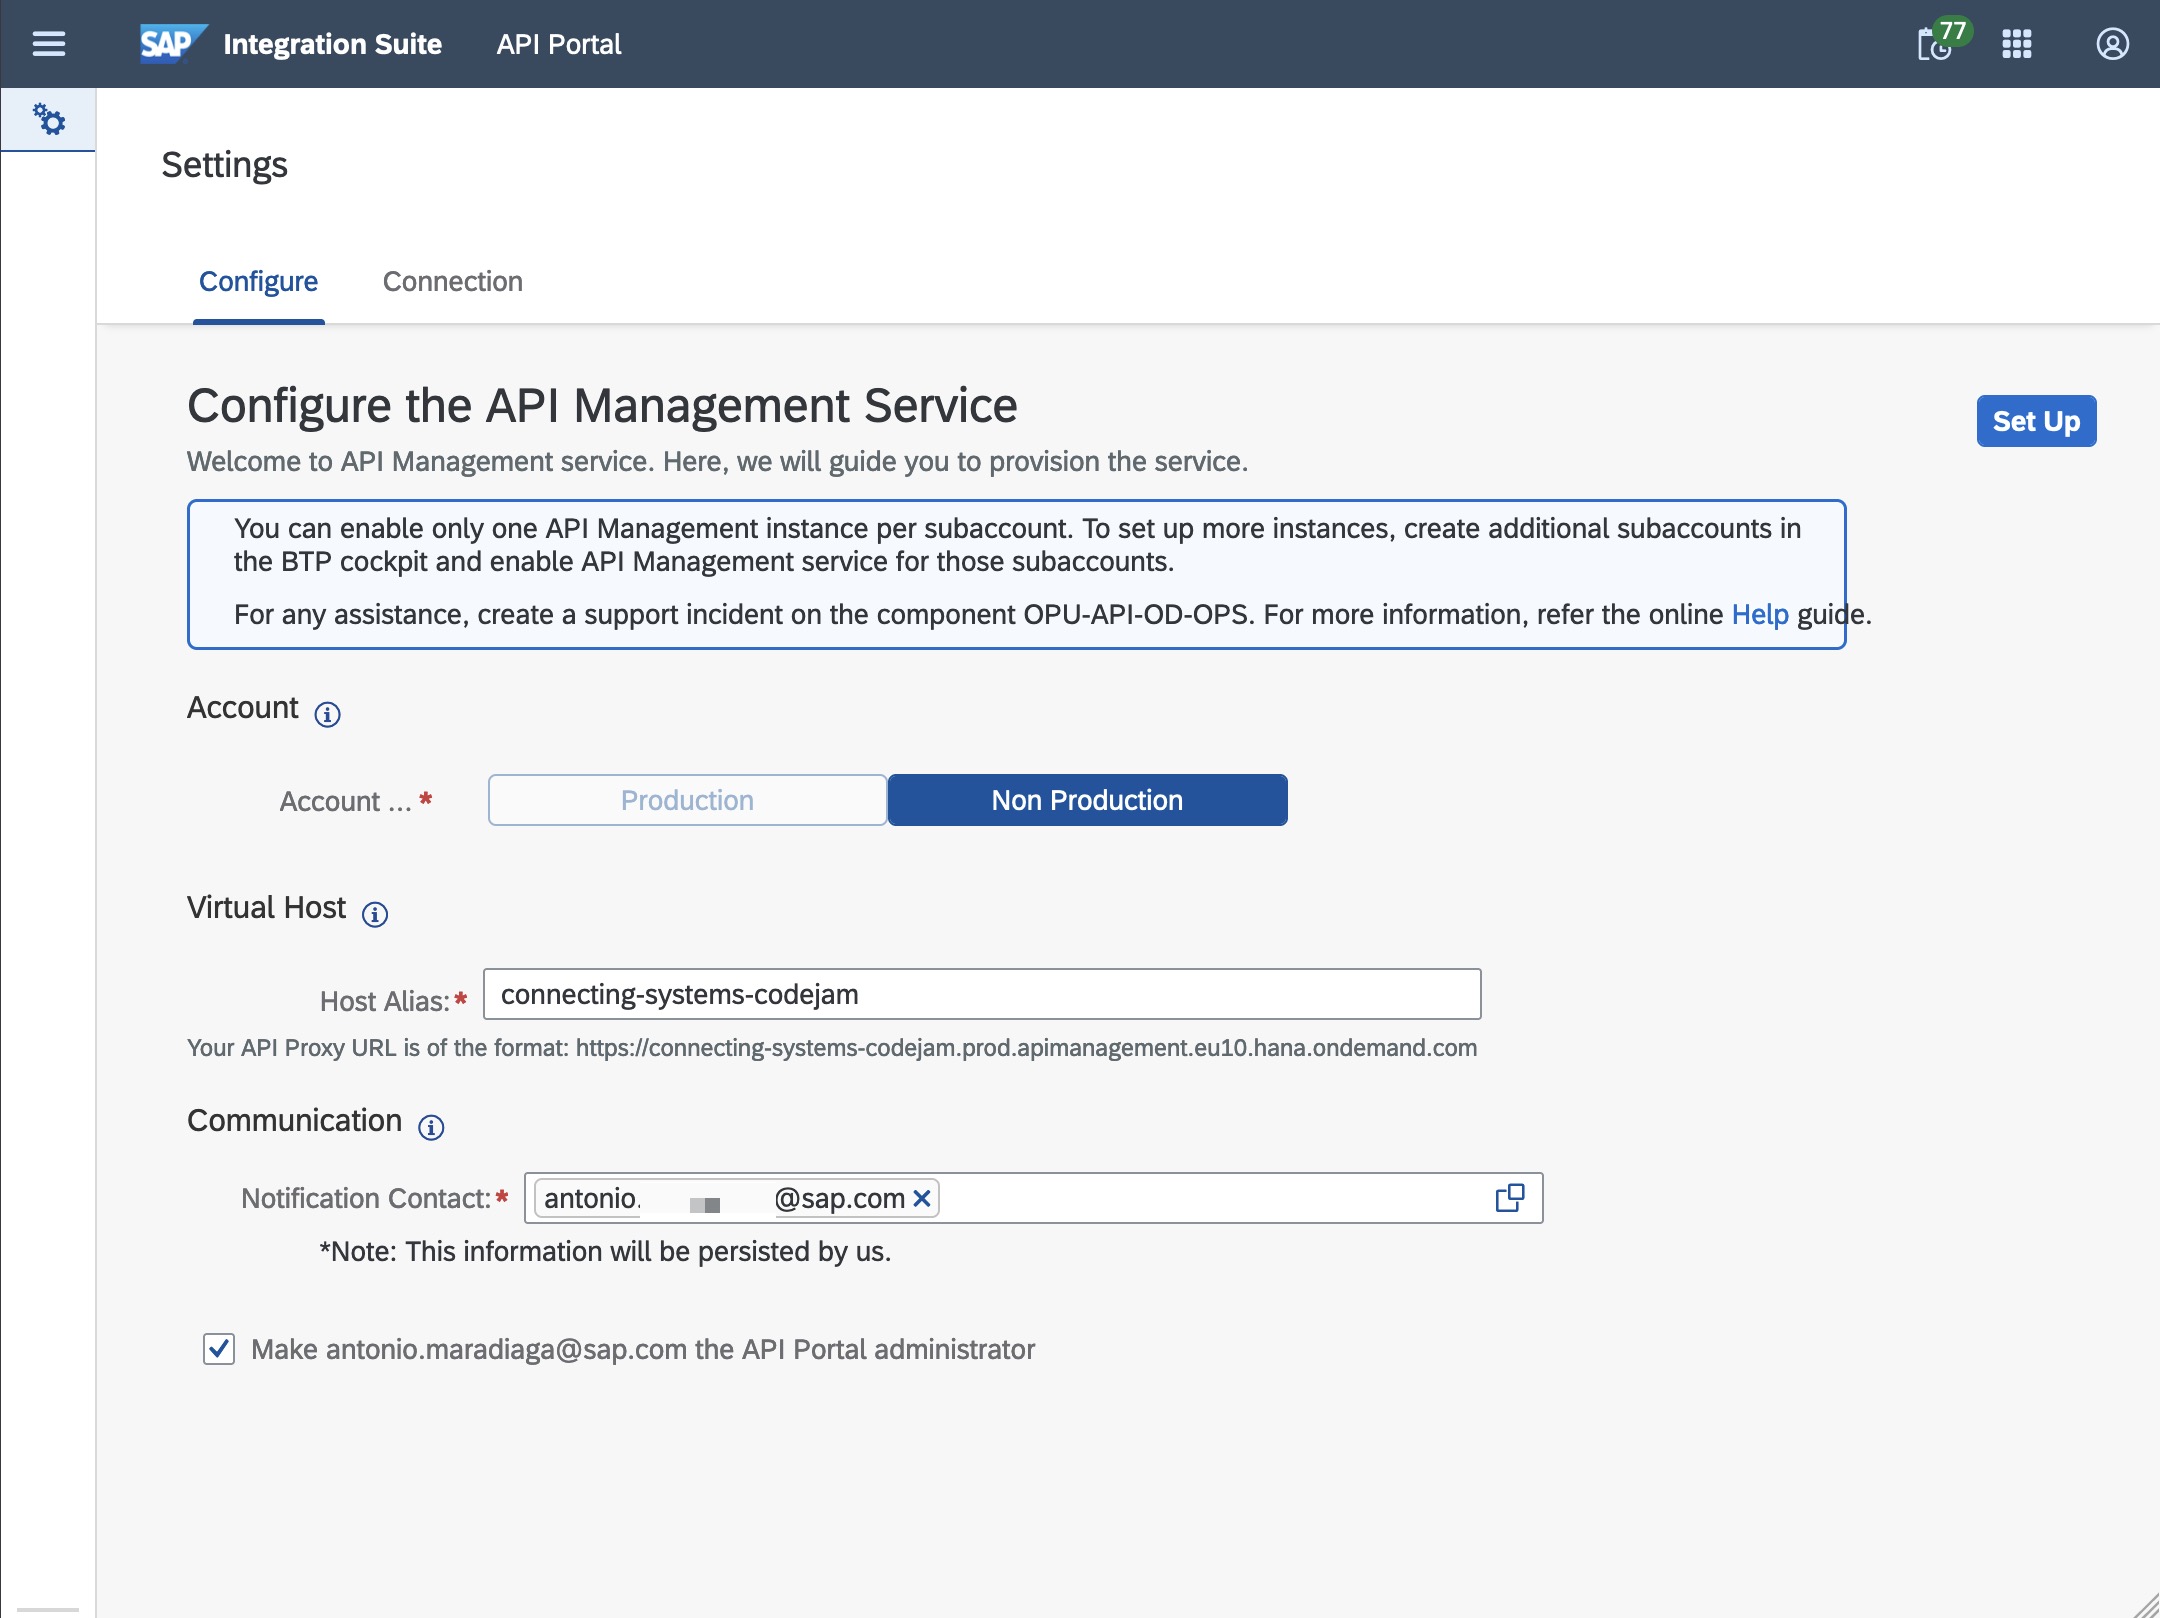Click the Set Up button
The height and width of the screenshot is (1618, 2160).
coord(2036,420)
